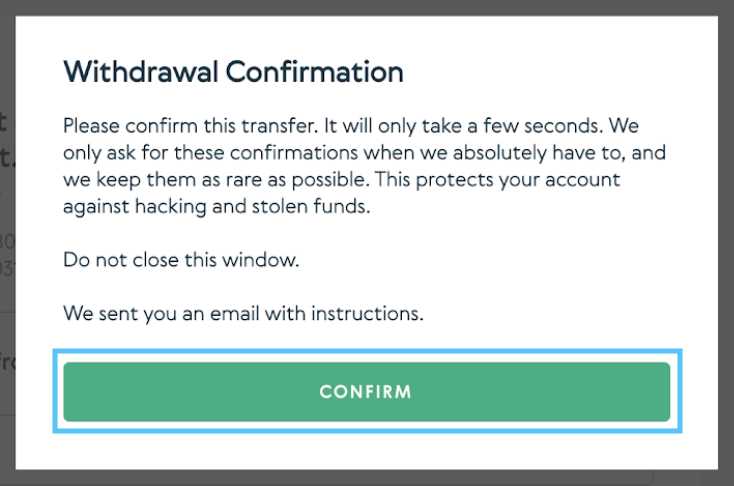Viewport: 734px width, 486px height.
Task: Click the Withdrawal Confirmation heading
Action: [233, 72]
